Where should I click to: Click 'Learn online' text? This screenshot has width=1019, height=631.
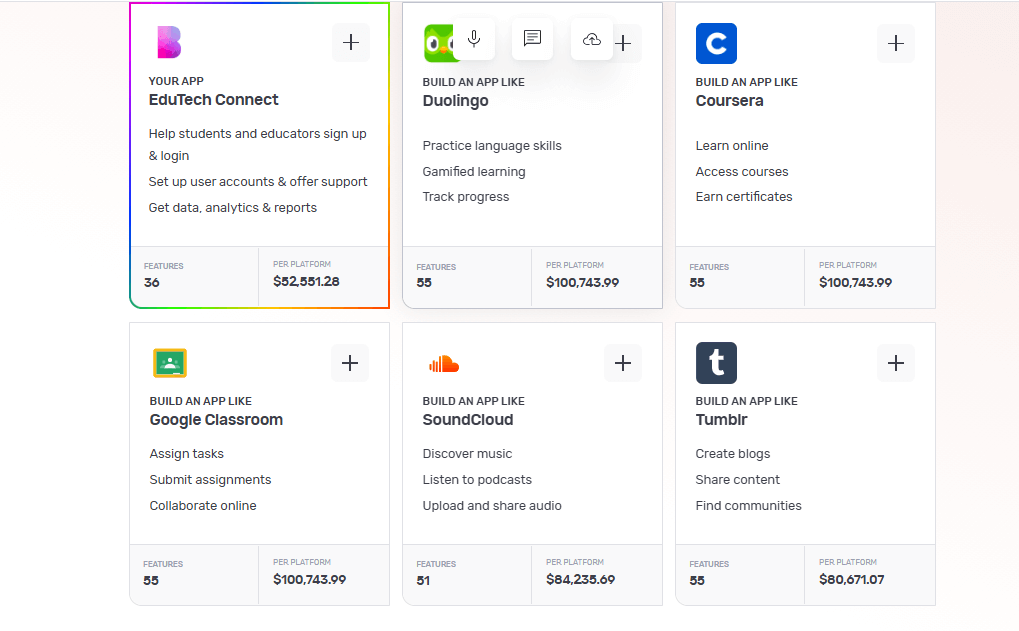click(x=732, y=146)
